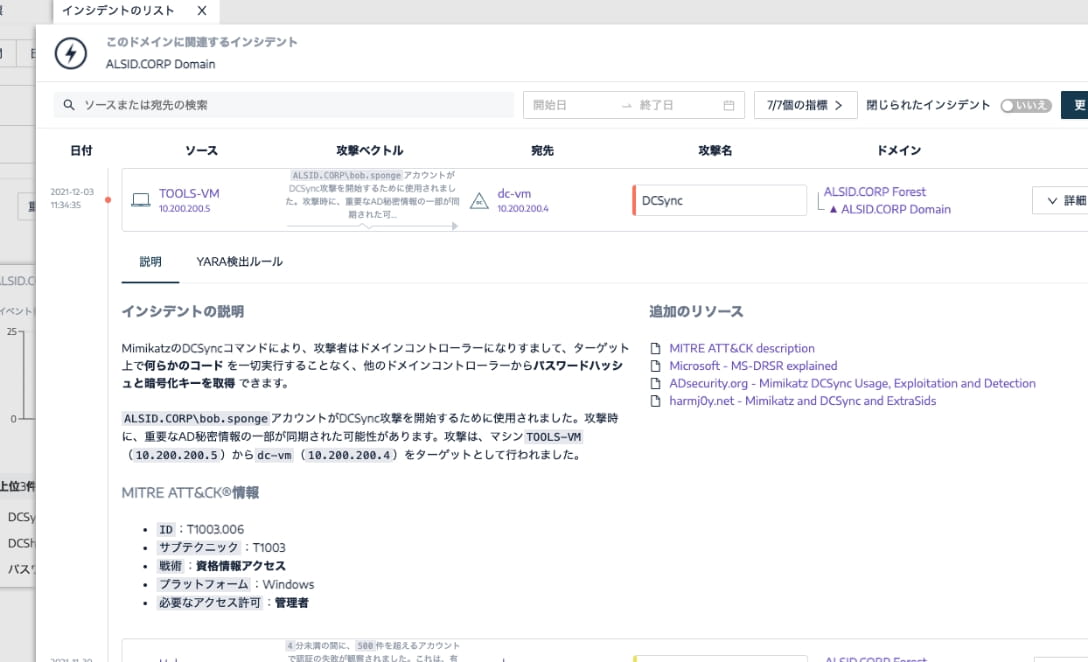Screen dimensions: 1088x662
Task: Open the ALSID.CORP Domain link in row
Action: [x=895, y=209]
